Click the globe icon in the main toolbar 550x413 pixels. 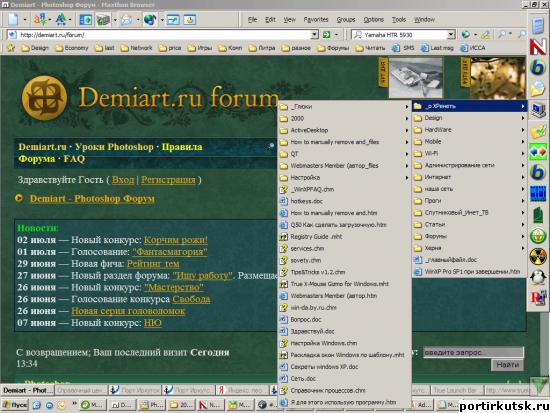150,20
